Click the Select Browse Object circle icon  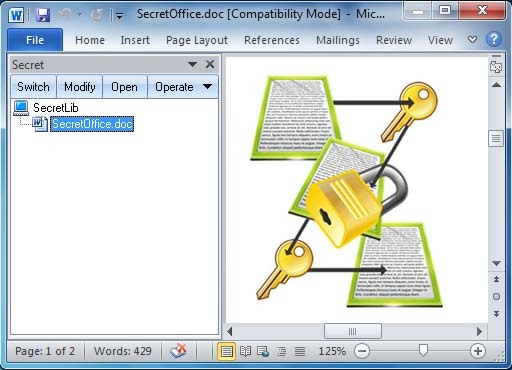click(496, 296)
